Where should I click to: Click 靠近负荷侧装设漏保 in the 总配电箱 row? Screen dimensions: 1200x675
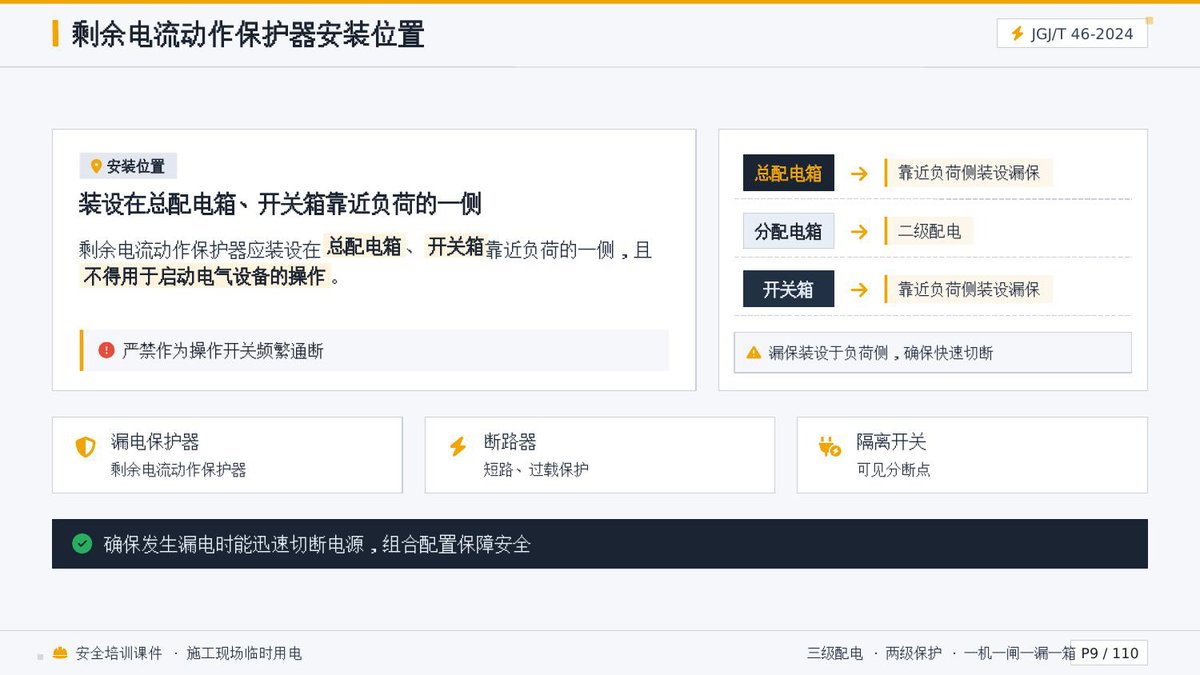point(969,173)
